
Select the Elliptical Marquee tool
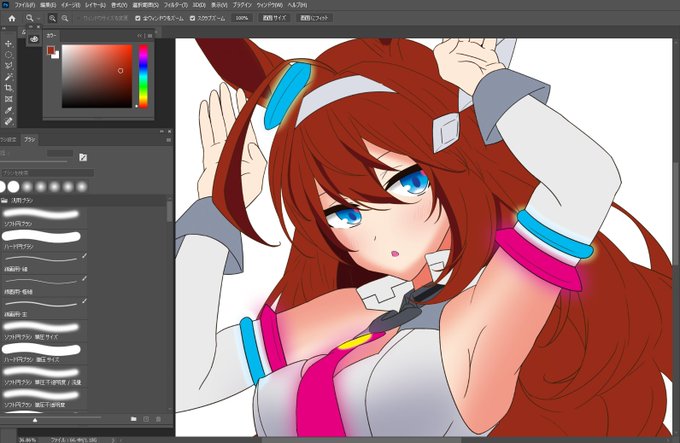(x=8, y=55)
